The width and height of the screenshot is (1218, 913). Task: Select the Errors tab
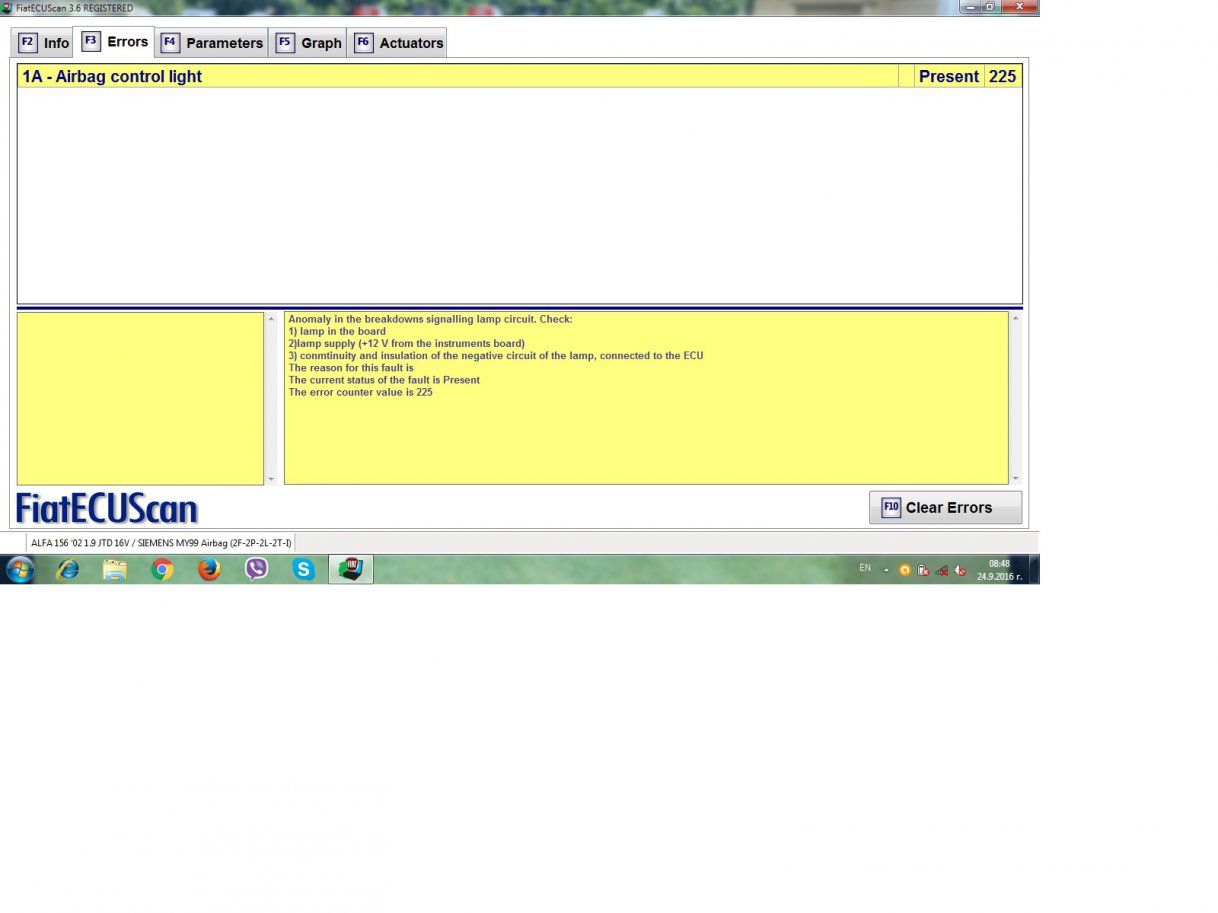115,42
